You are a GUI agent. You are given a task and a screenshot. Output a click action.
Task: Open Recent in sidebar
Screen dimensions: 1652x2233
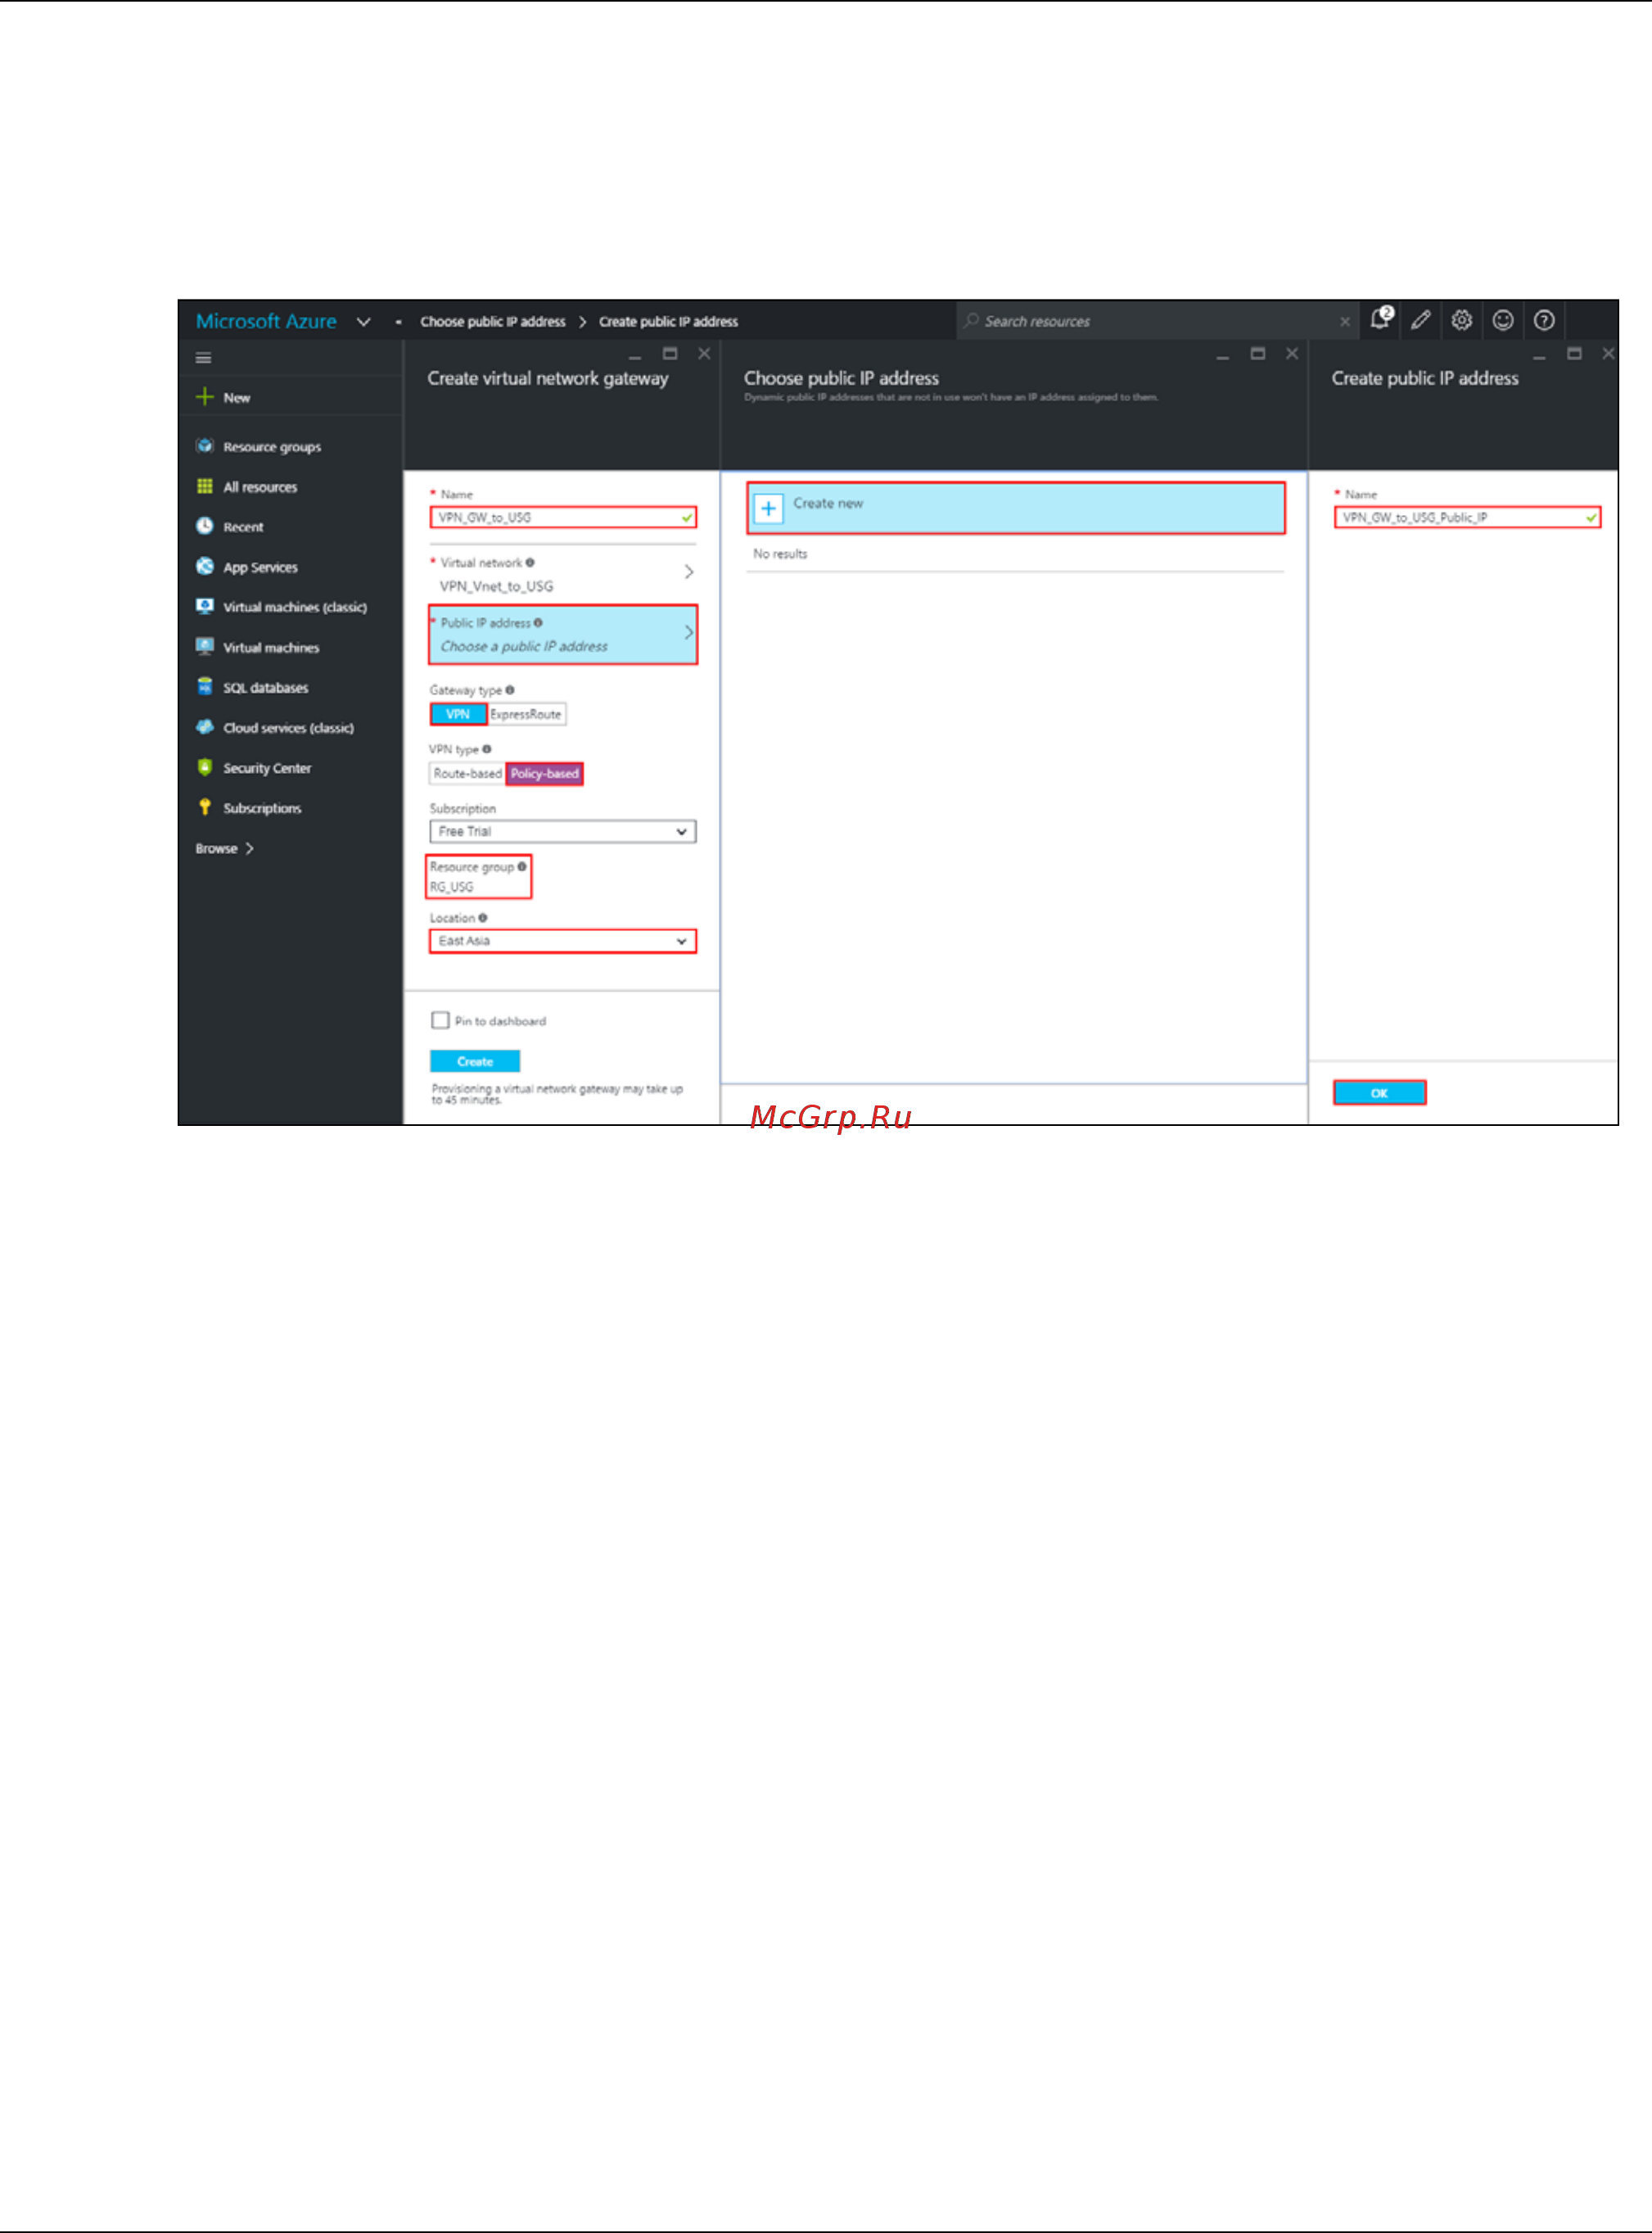pos(243,527)
